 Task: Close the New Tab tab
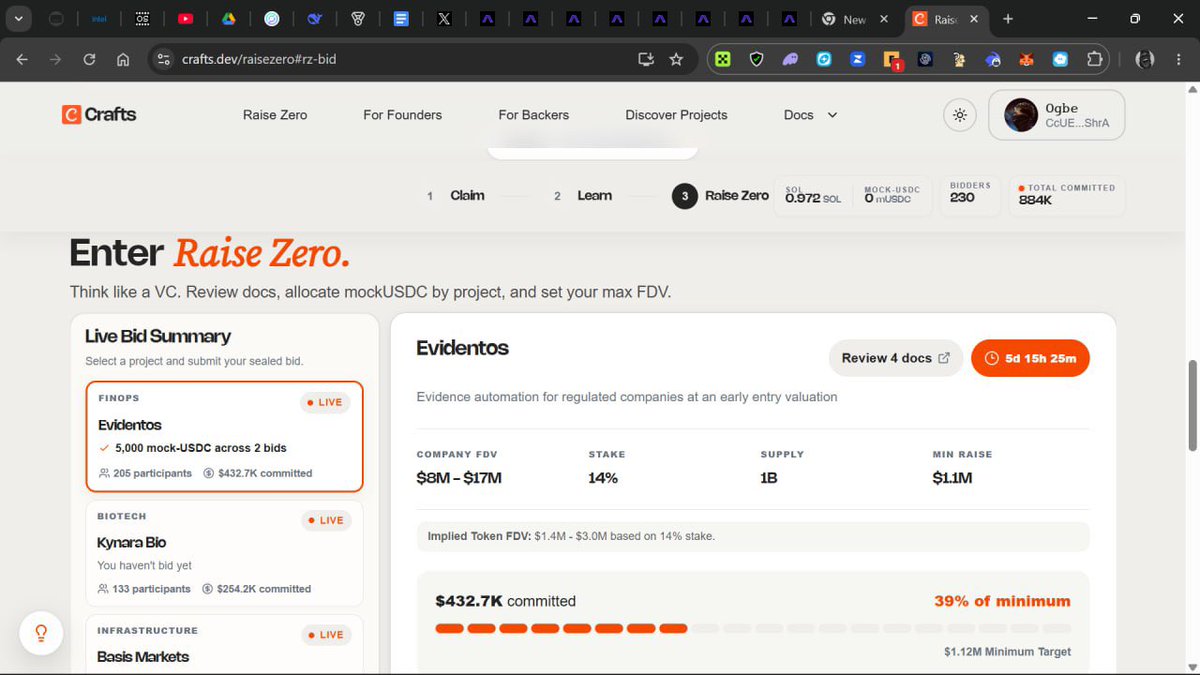point(883,19)
